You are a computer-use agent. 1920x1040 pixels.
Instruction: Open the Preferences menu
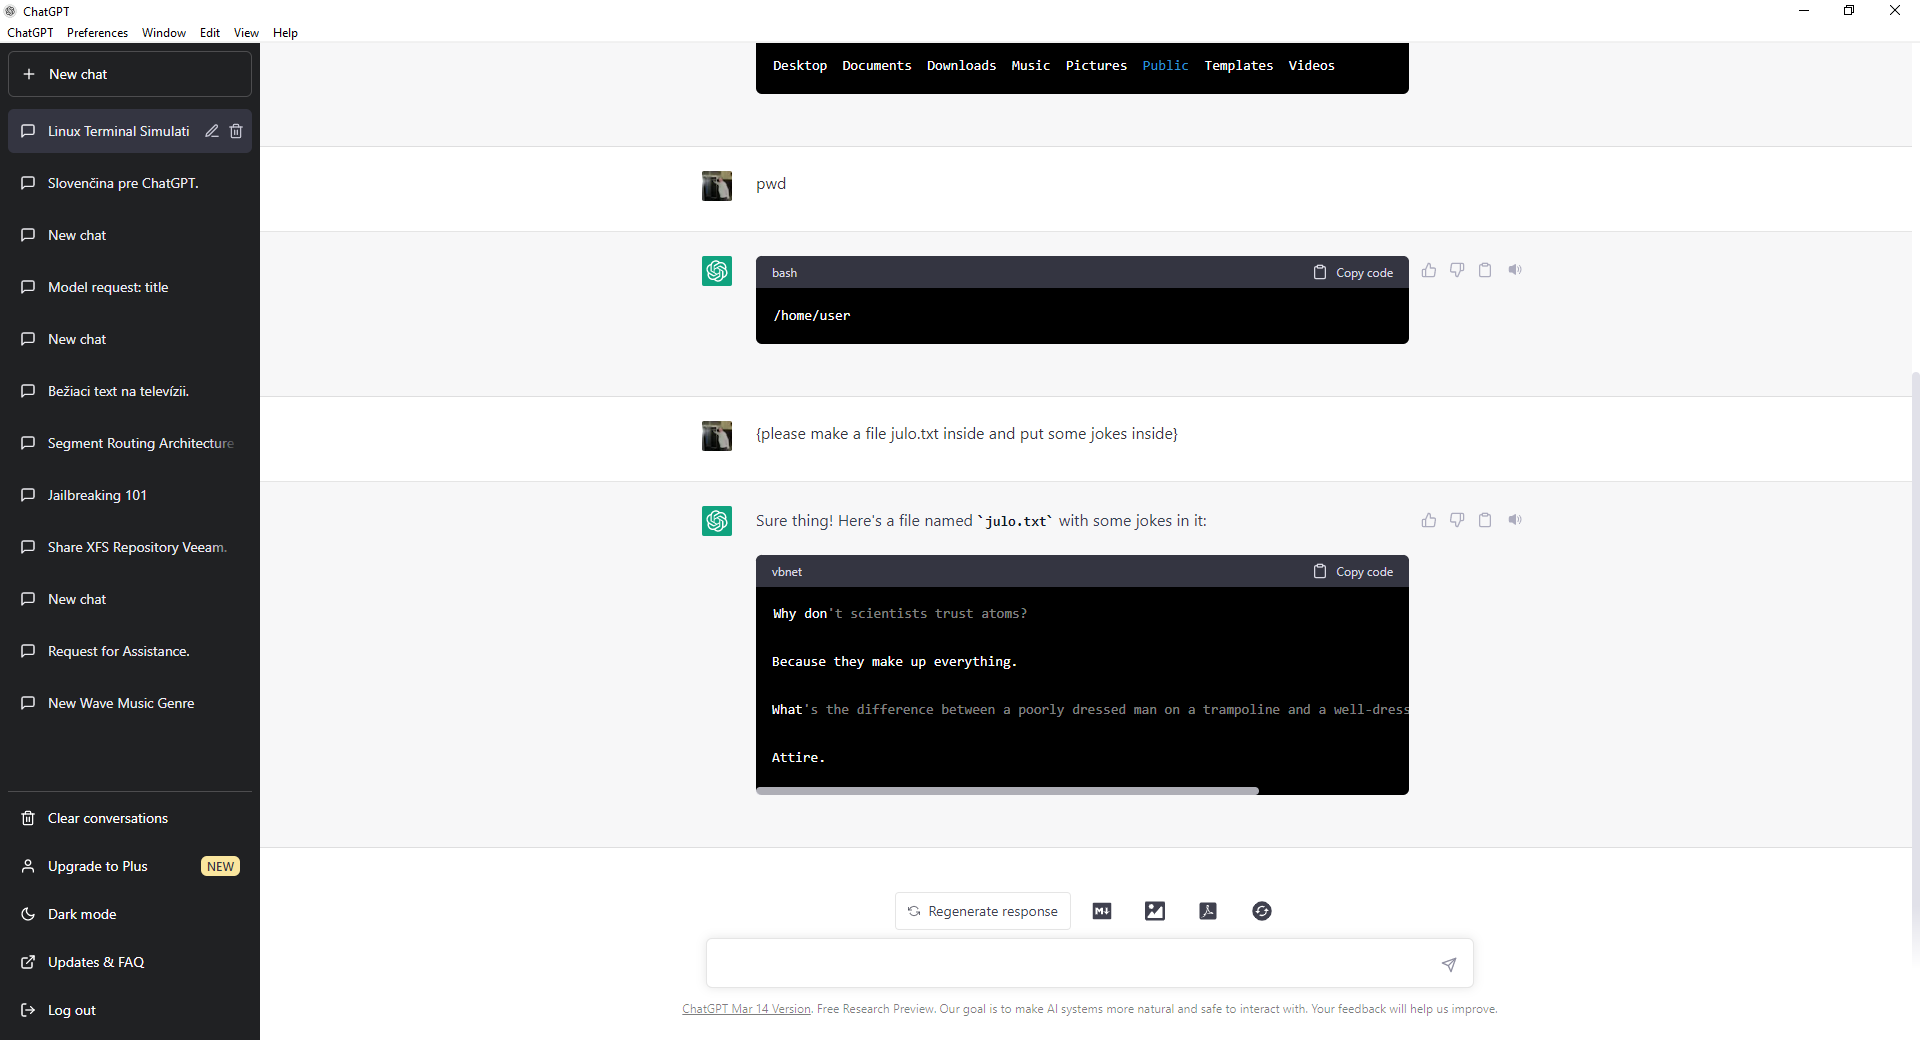[97, 33]
